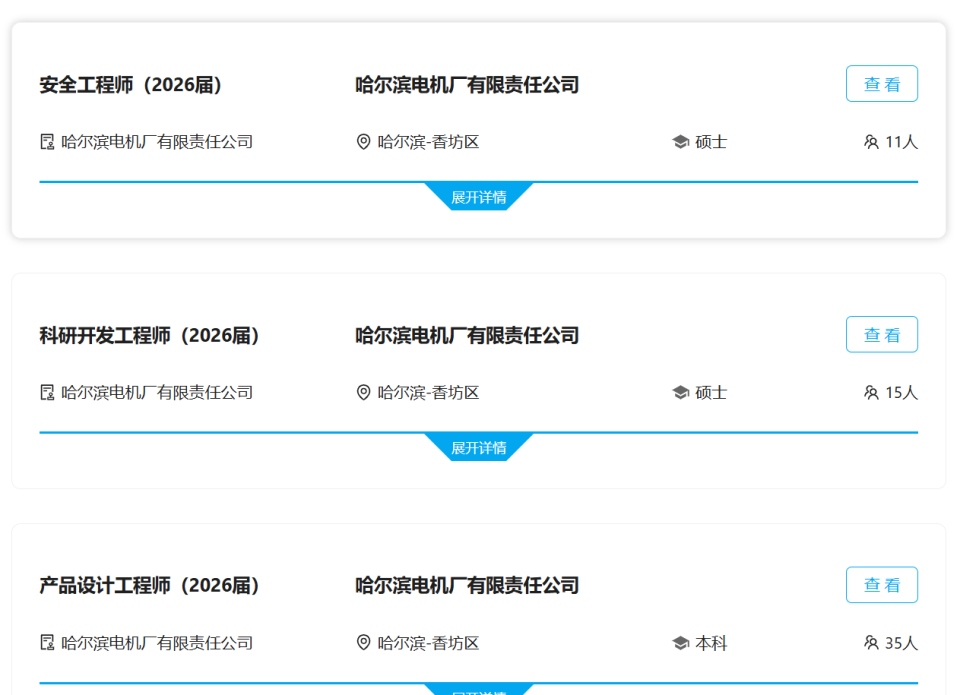Click people icon beside 15人
960x695 pixels.
(x=871, y=393)
